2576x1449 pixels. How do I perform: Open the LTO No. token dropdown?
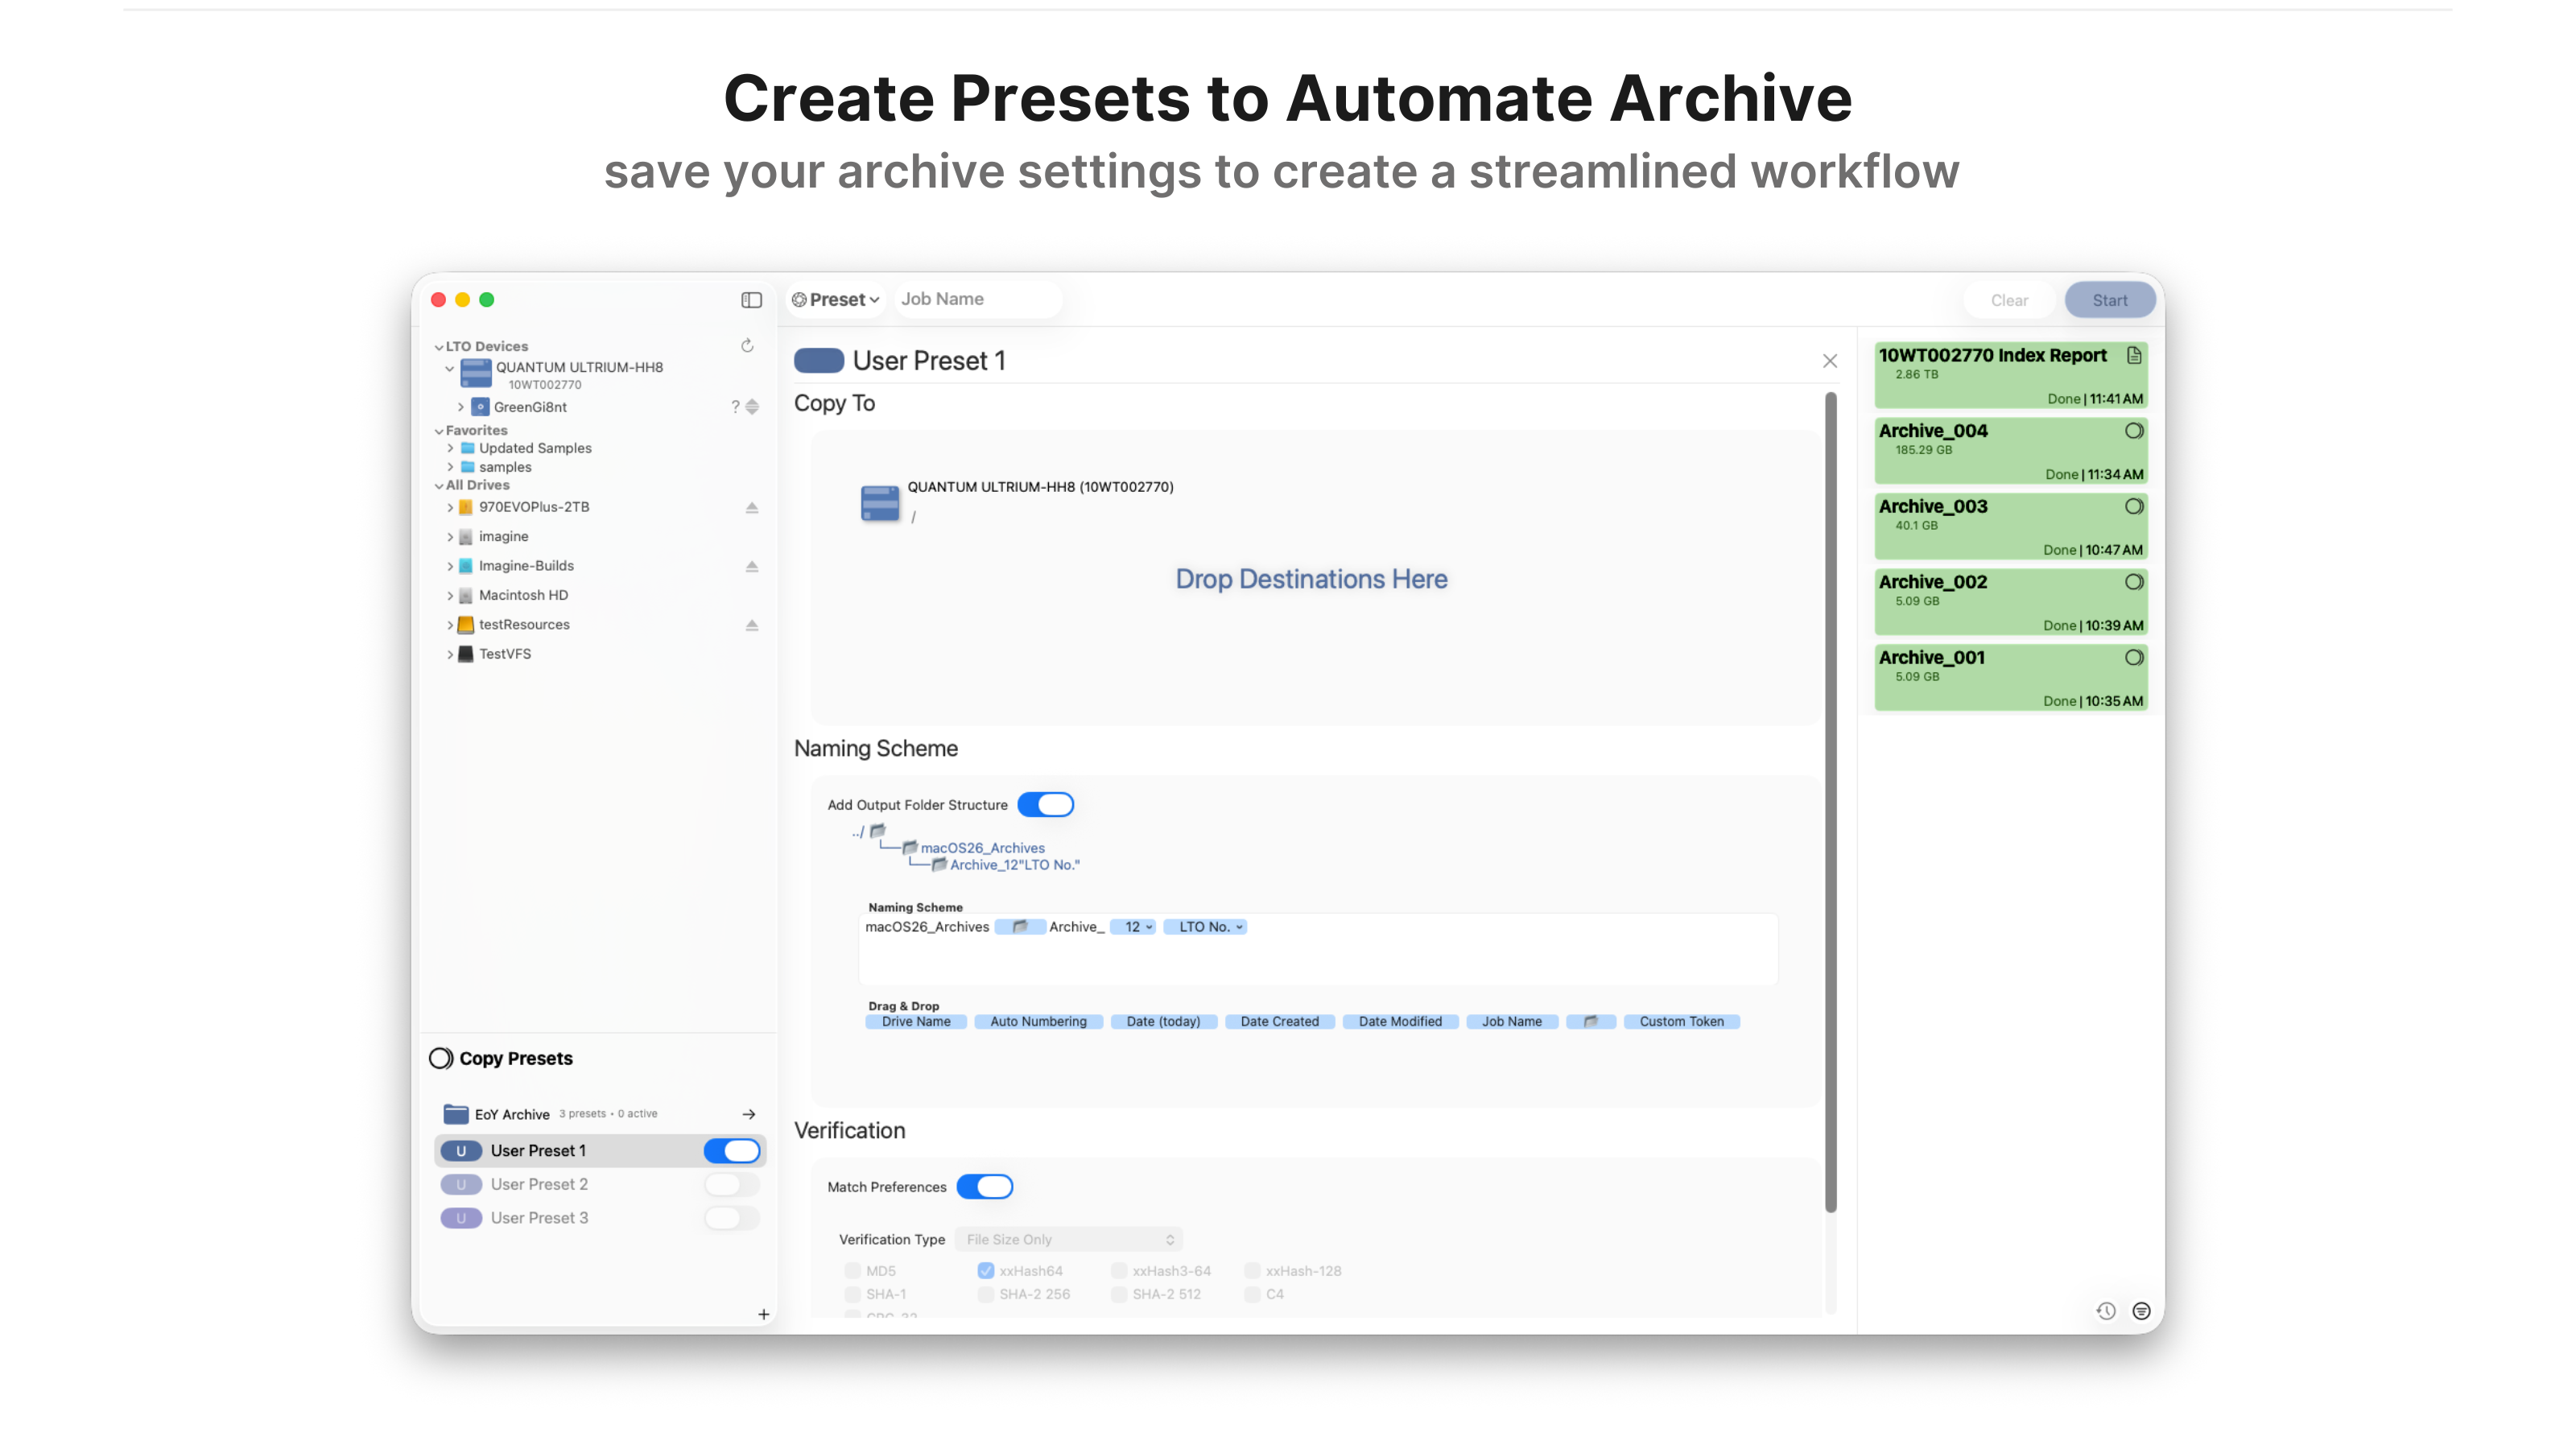(x=1206, y=927)
